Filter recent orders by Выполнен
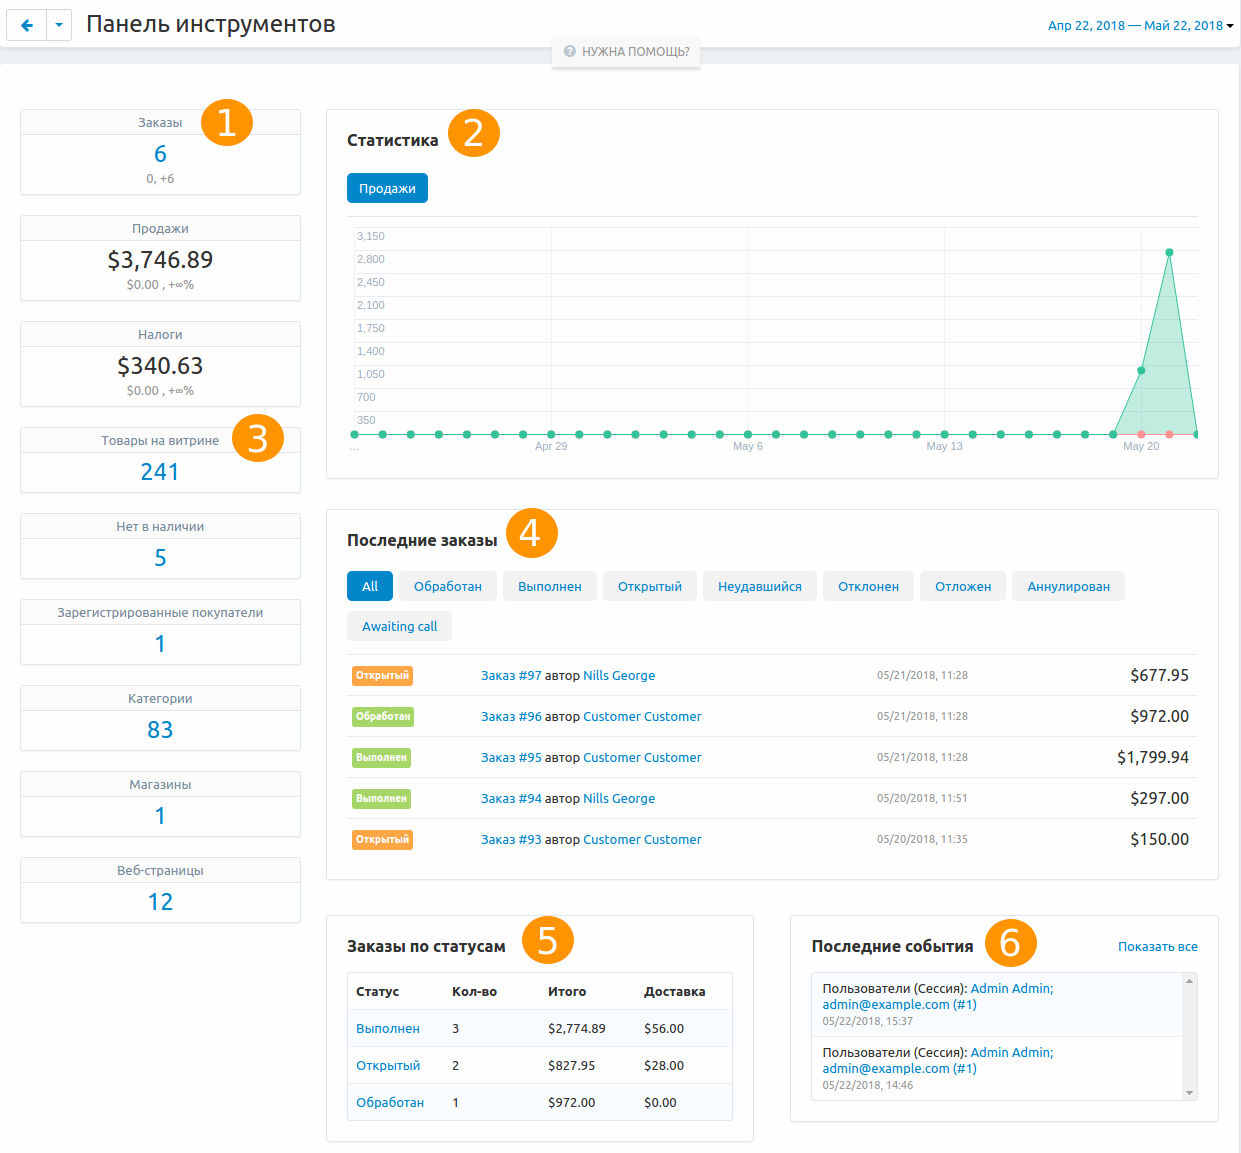Image resolution: width=1241 pixels, height=1153 pixels. 549,586
